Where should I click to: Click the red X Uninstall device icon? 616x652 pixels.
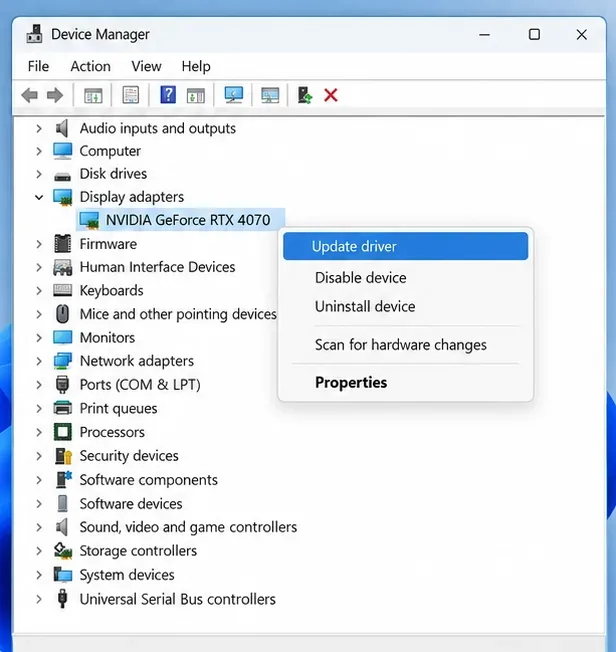pyautogui.click(x=331, y=95)
